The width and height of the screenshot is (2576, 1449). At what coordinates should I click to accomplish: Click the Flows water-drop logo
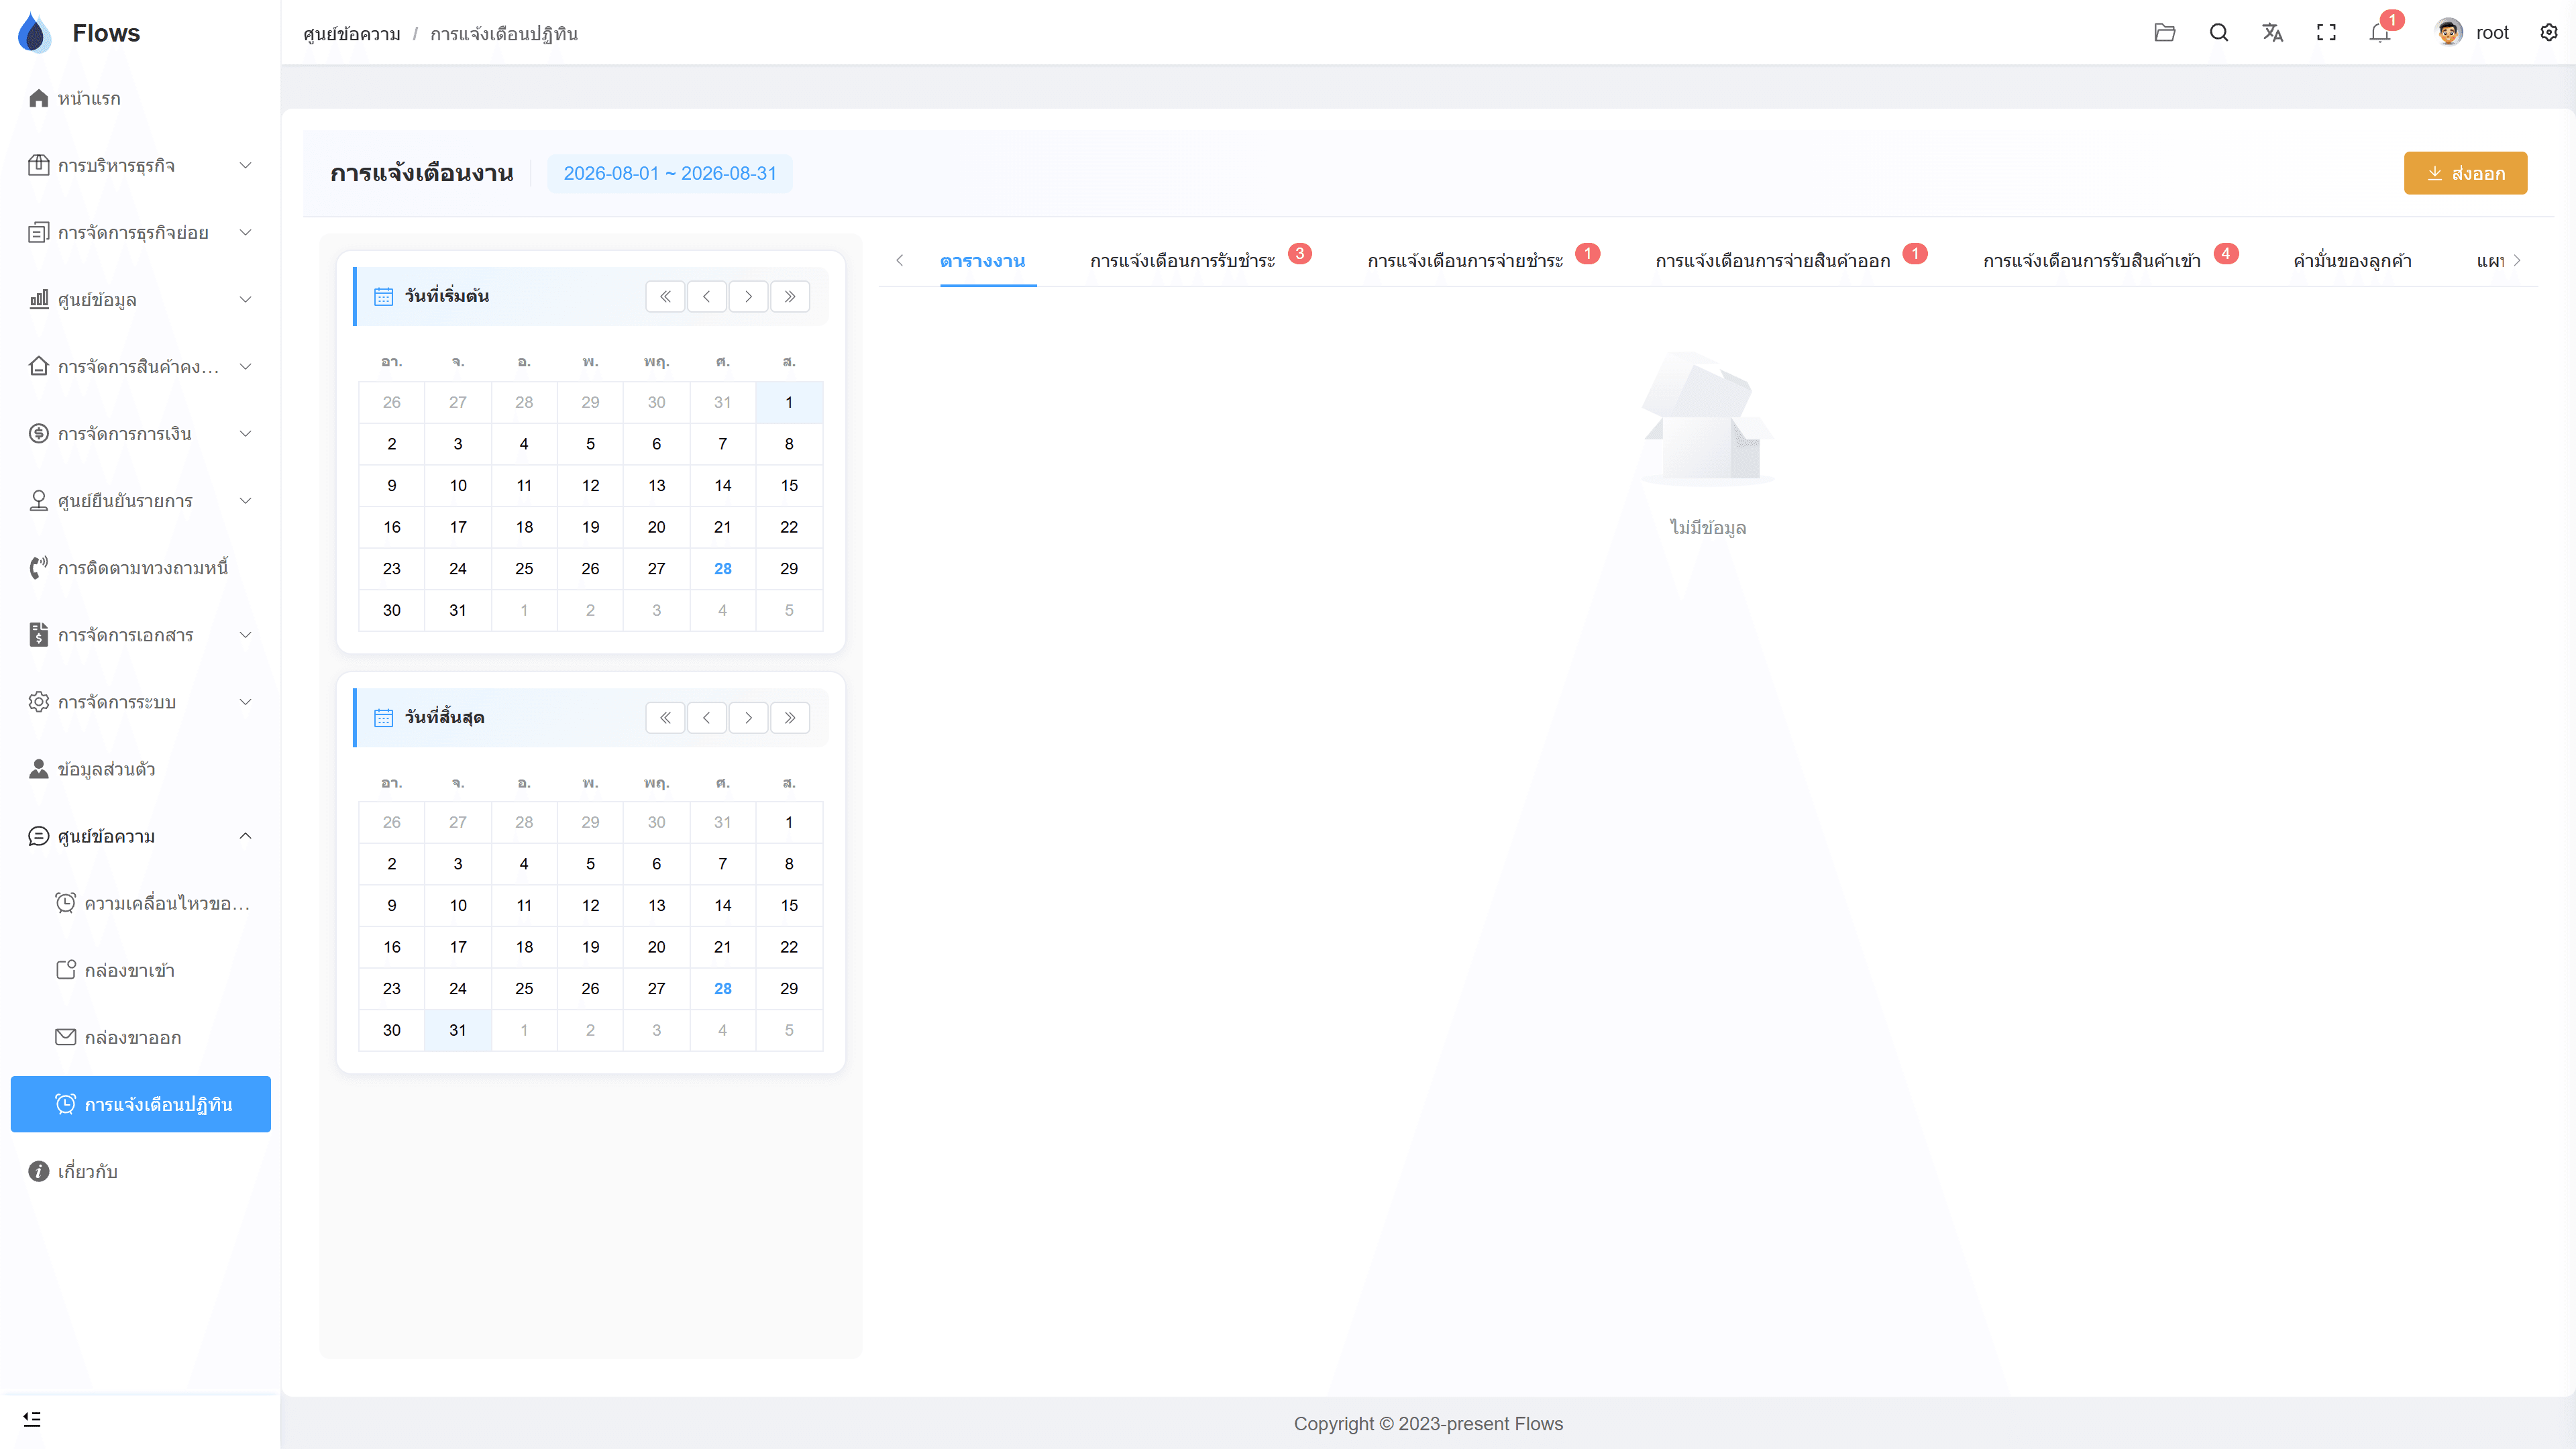point(34,33)
